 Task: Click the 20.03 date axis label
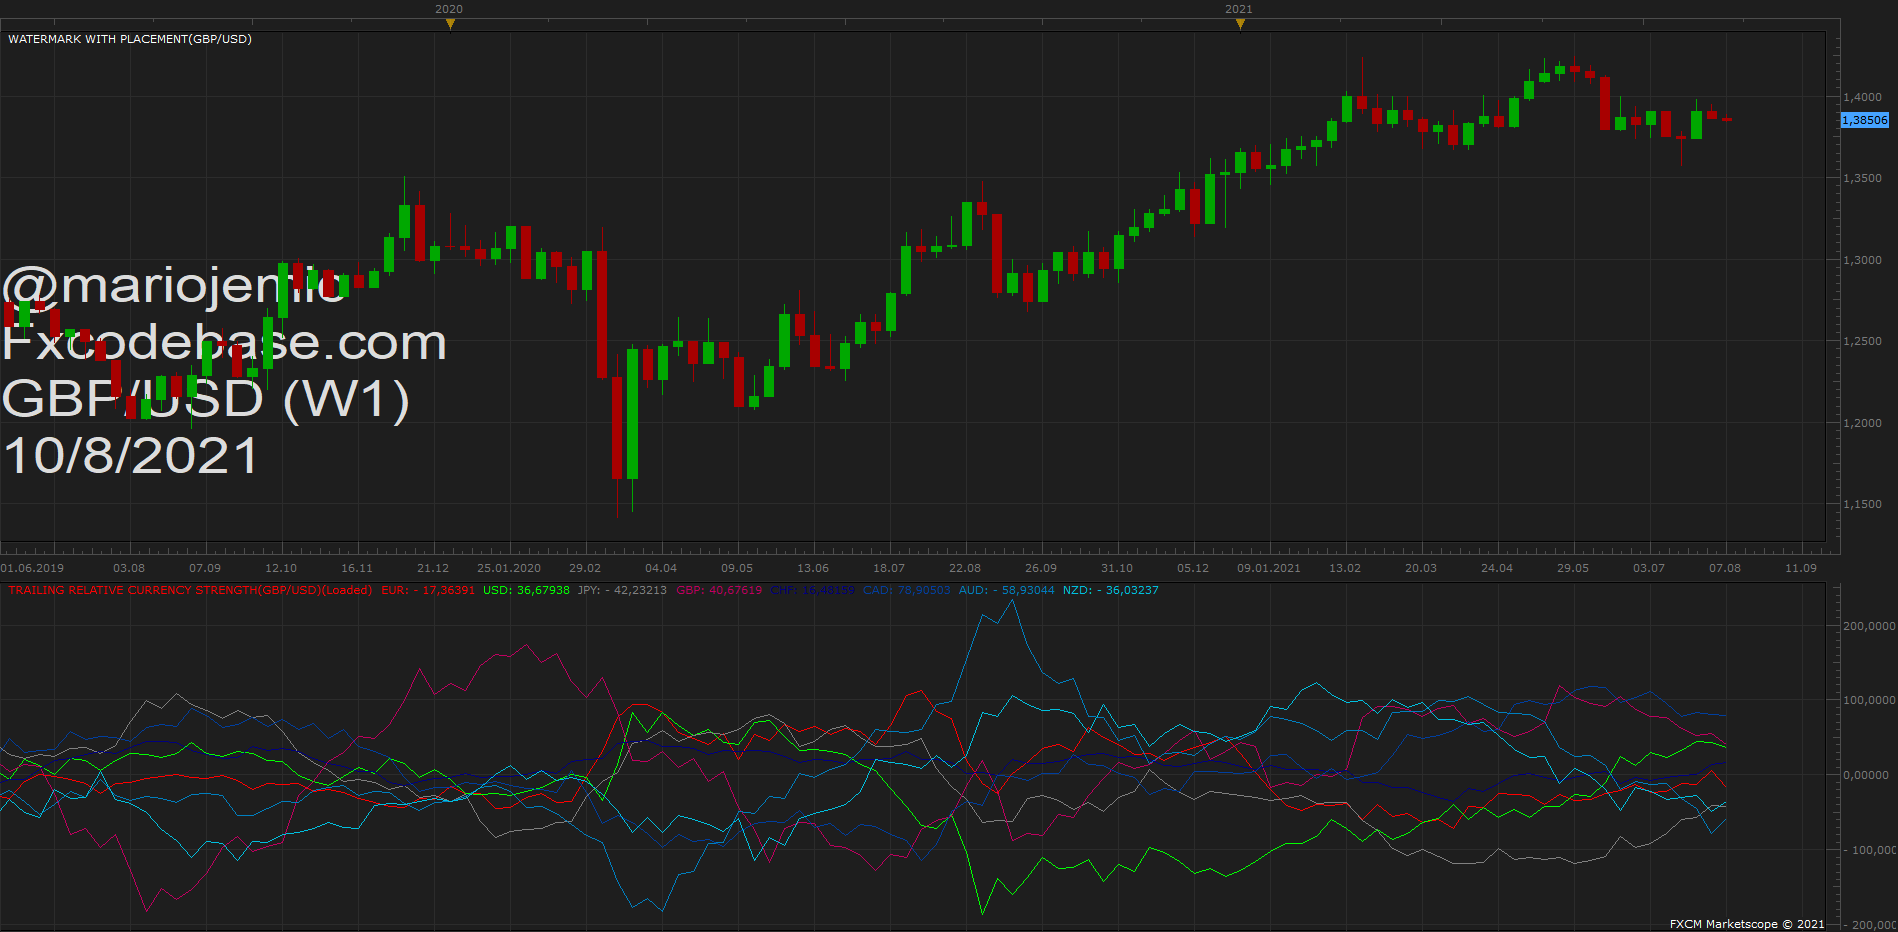coord(1421,568)
